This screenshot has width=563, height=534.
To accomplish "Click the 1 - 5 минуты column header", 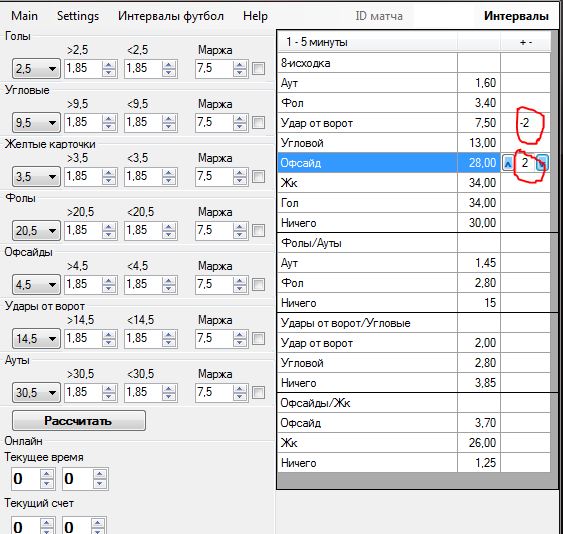I will (368, 42).
